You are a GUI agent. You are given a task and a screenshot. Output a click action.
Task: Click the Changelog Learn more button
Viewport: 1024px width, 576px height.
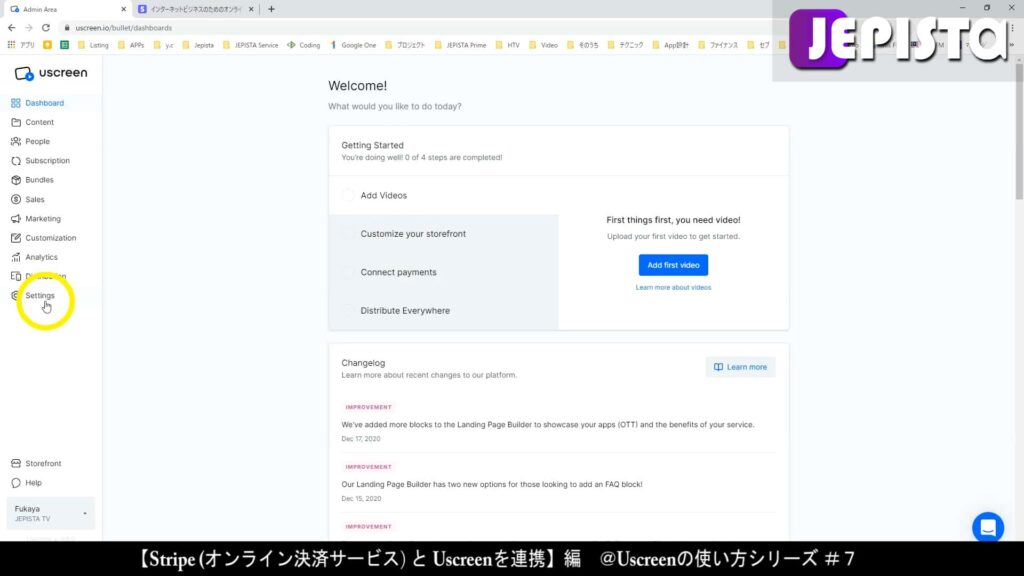(740, 367)
